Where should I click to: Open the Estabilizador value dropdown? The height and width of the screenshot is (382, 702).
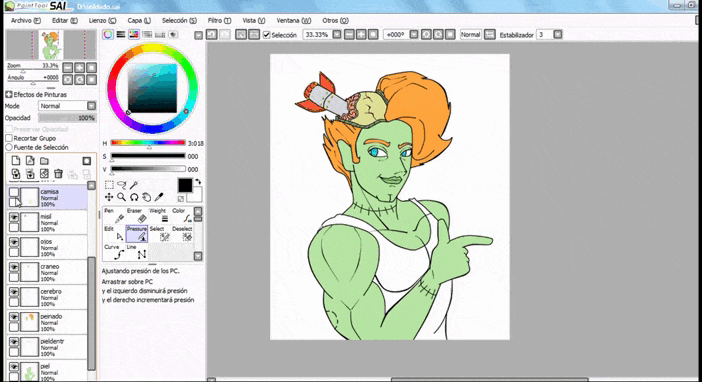[x=557, y=34]
